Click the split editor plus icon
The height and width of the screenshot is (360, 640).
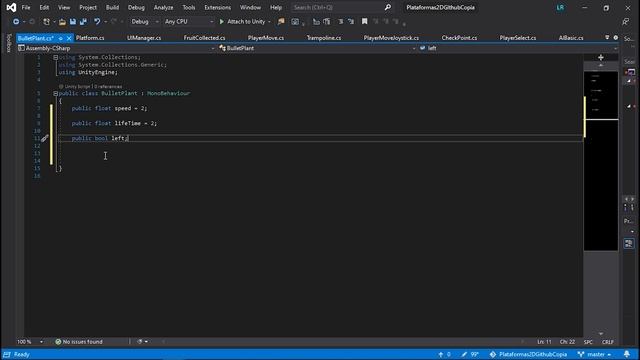[x=600, y=58]
